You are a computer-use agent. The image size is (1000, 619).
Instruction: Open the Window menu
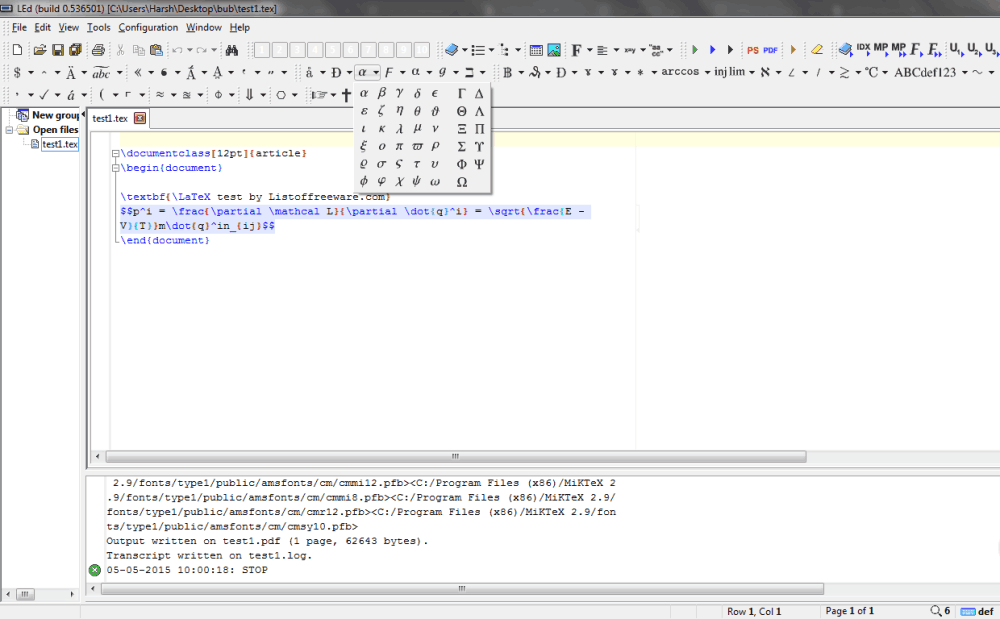click(203, 27)
